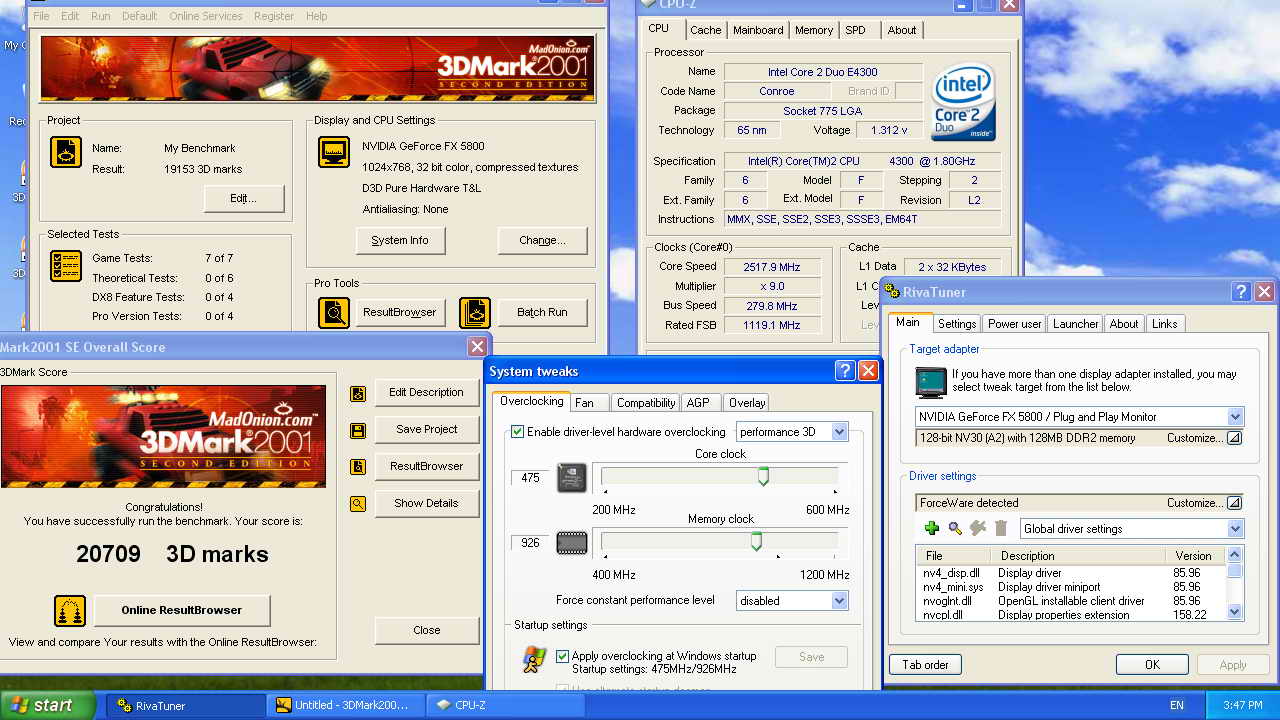
Task: Click the 3DMark2001 Second Edition banner
Action: coord(316,68)
